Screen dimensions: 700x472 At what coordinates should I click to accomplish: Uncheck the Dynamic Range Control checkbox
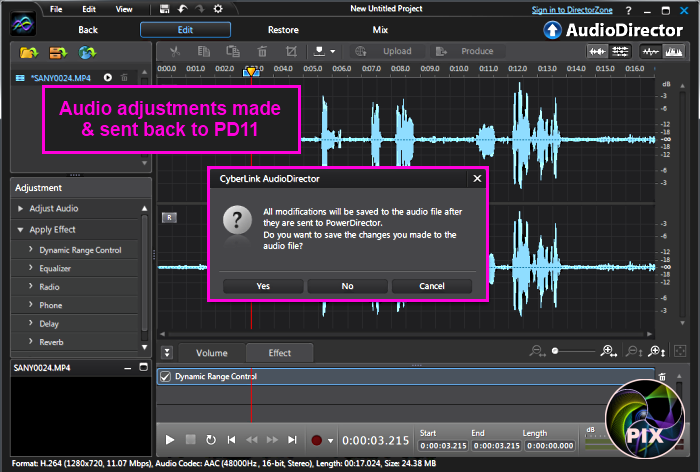coord(166,376)
